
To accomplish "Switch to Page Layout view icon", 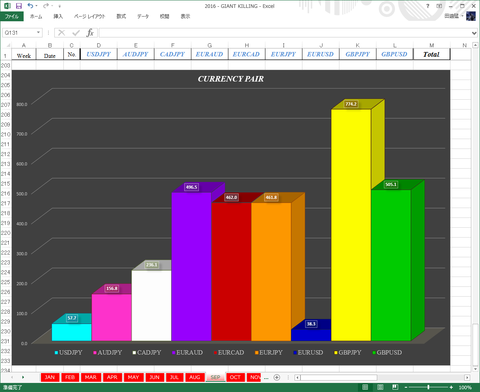I will click(380, 387).
